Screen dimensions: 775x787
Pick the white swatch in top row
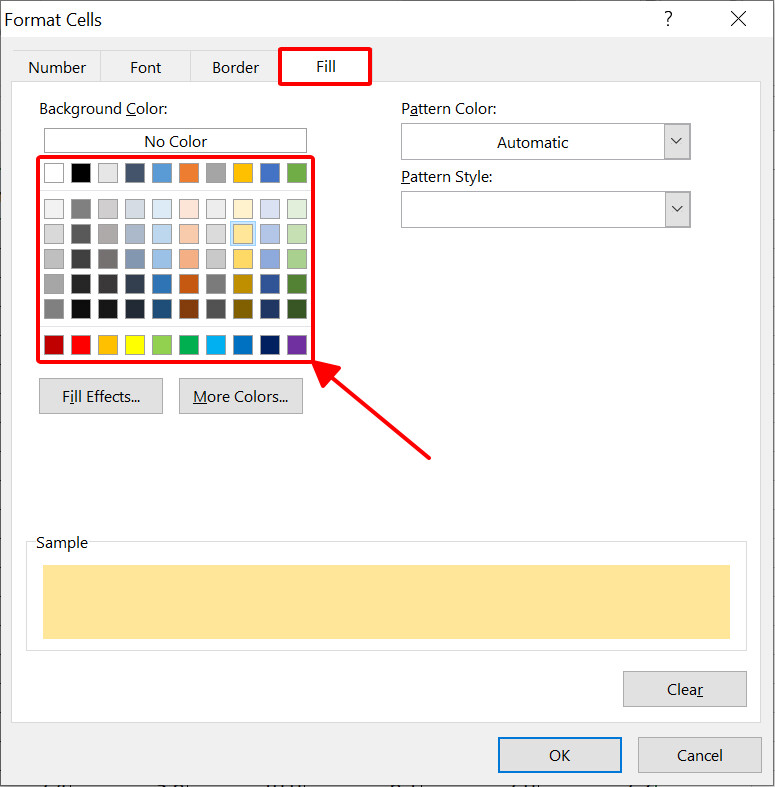point(54,173)
